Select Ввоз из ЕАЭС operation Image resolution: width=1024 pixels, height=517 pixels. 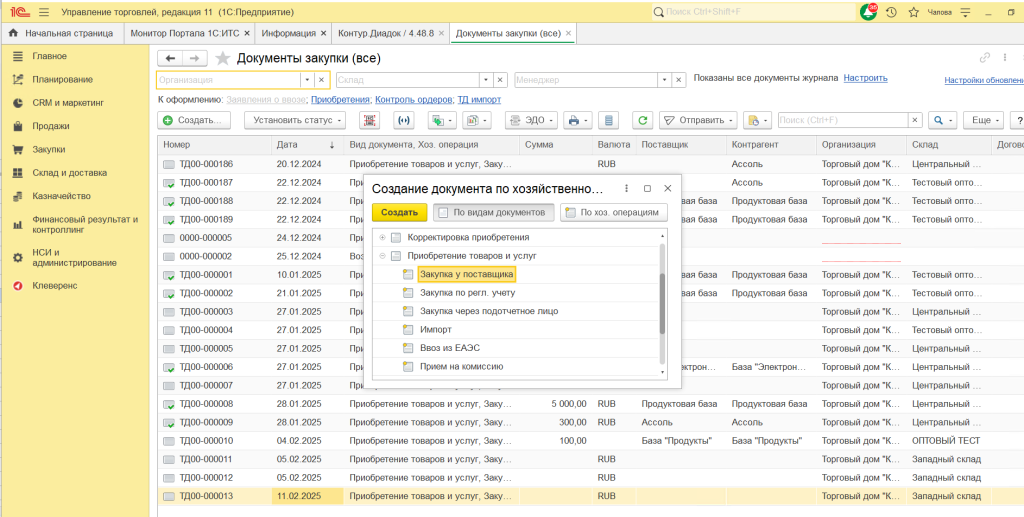[x=450, y=348]
